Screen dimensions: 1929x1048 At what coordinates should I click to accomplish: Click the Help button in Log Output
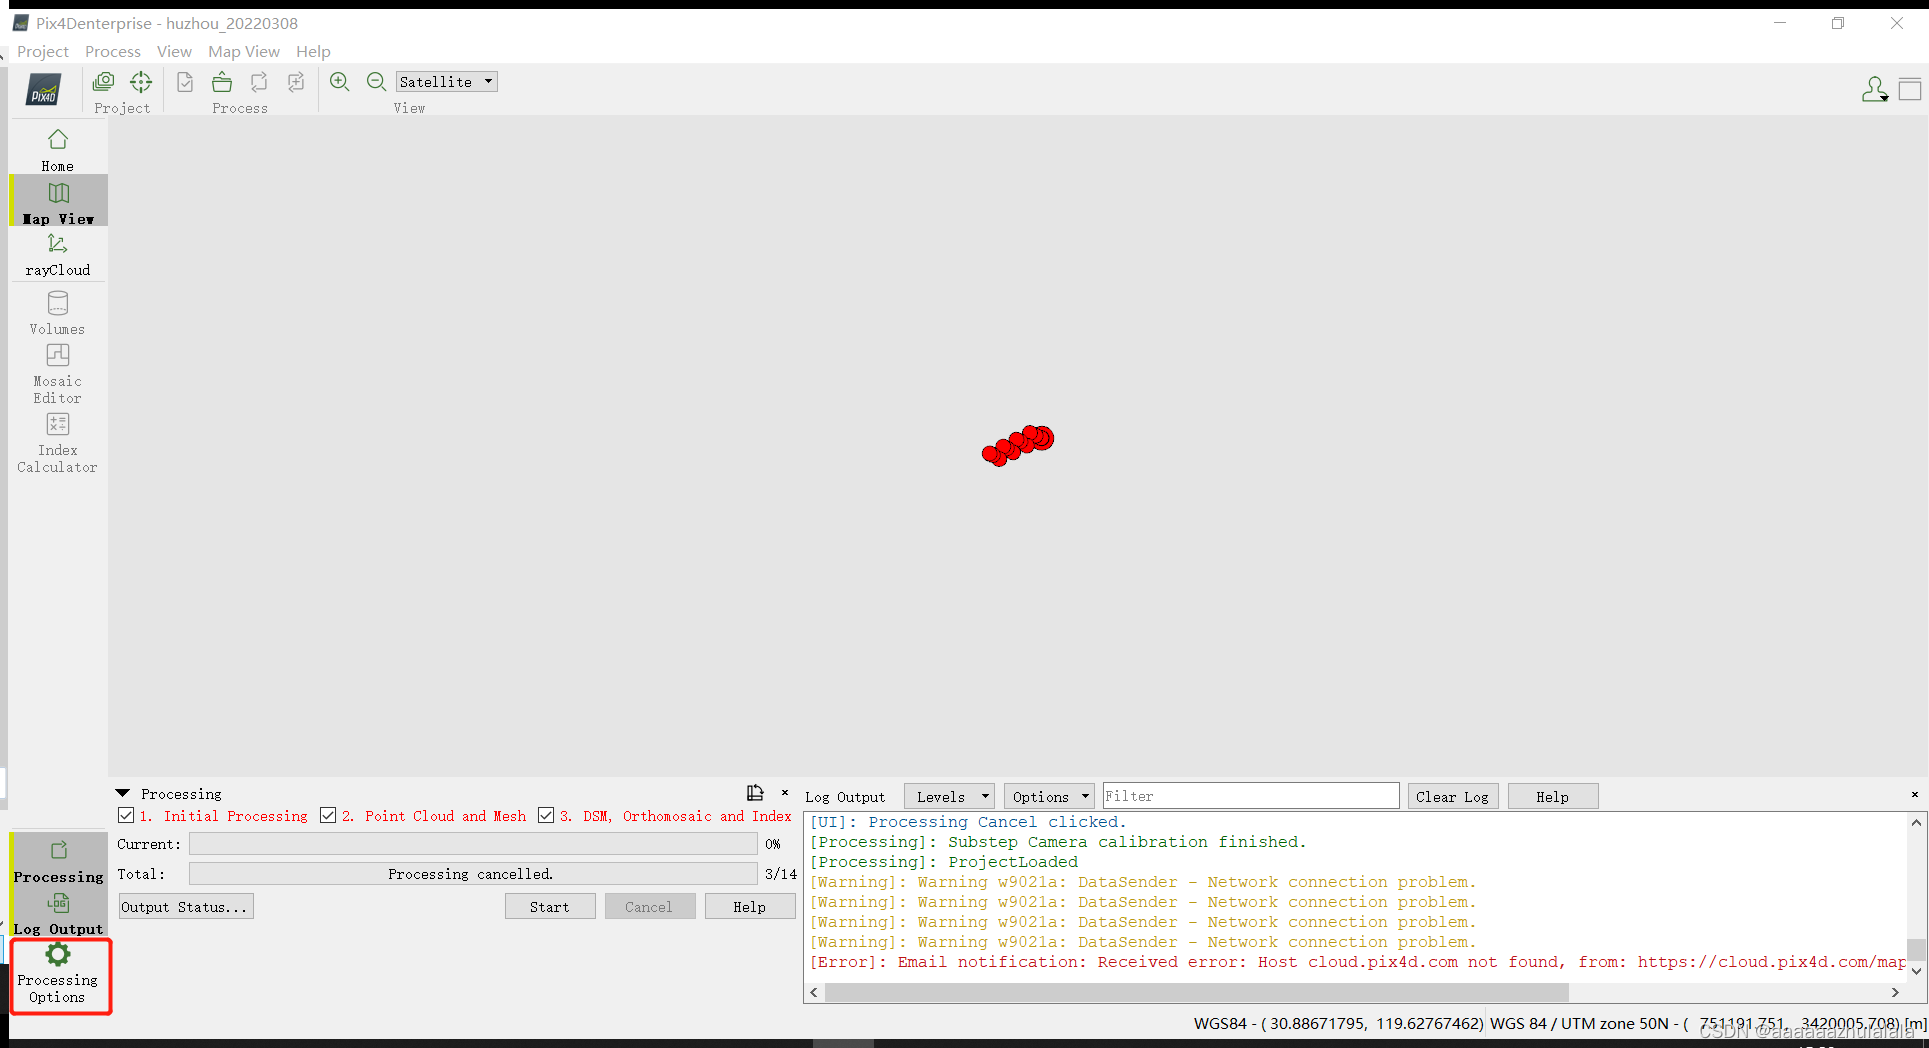tap(1553, 797)
